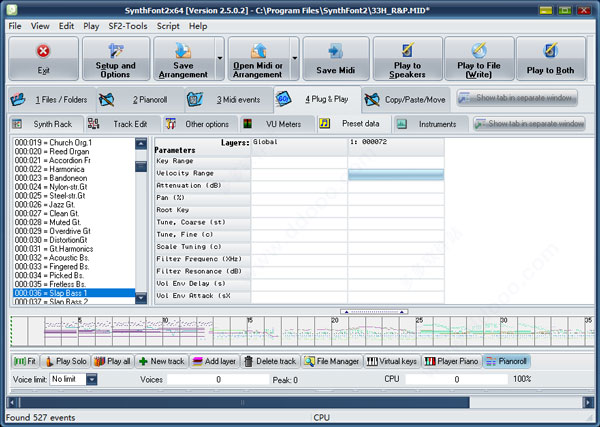Click Save Midi button

click(336, 59)
